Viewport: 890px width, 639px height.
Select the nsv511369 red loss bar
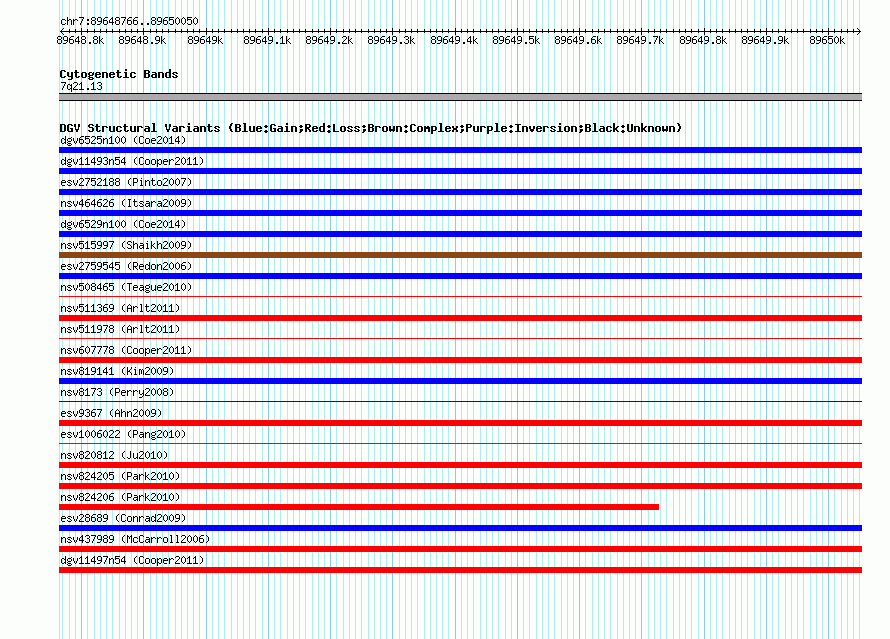coord(460,318)
